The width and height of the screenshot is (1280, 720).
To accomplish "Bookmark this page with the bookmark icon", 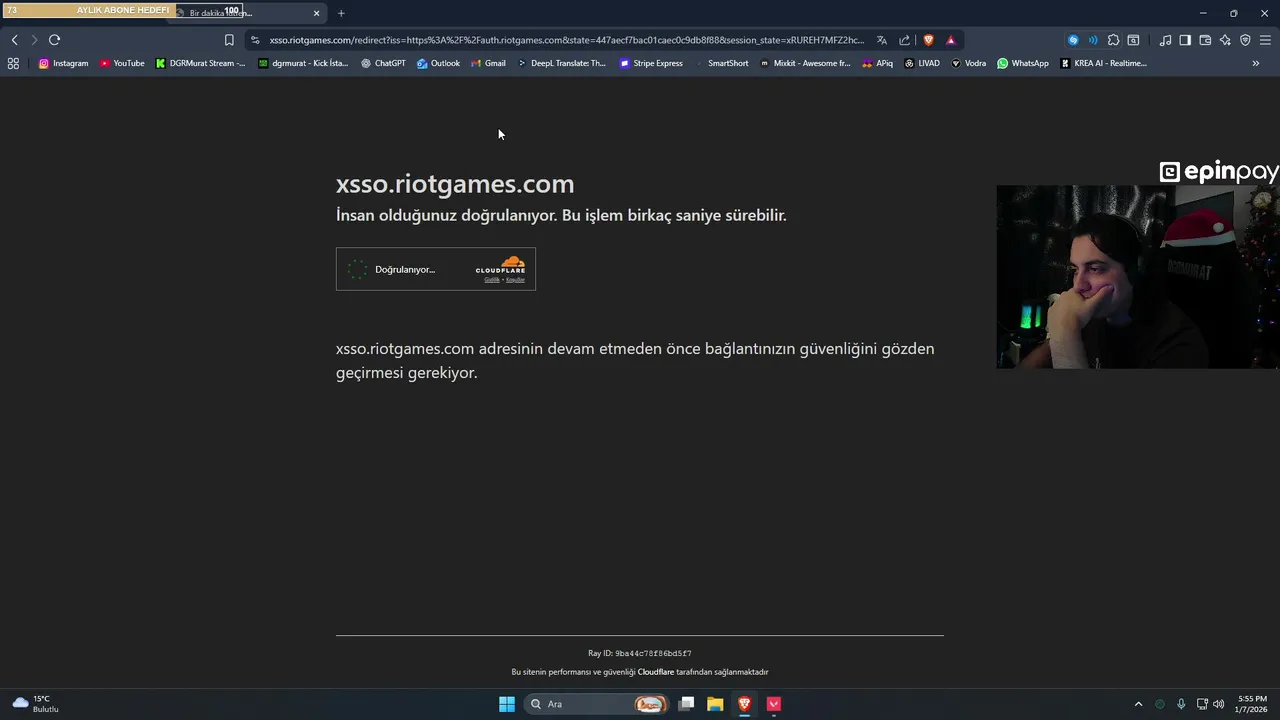I will (229, 40).
